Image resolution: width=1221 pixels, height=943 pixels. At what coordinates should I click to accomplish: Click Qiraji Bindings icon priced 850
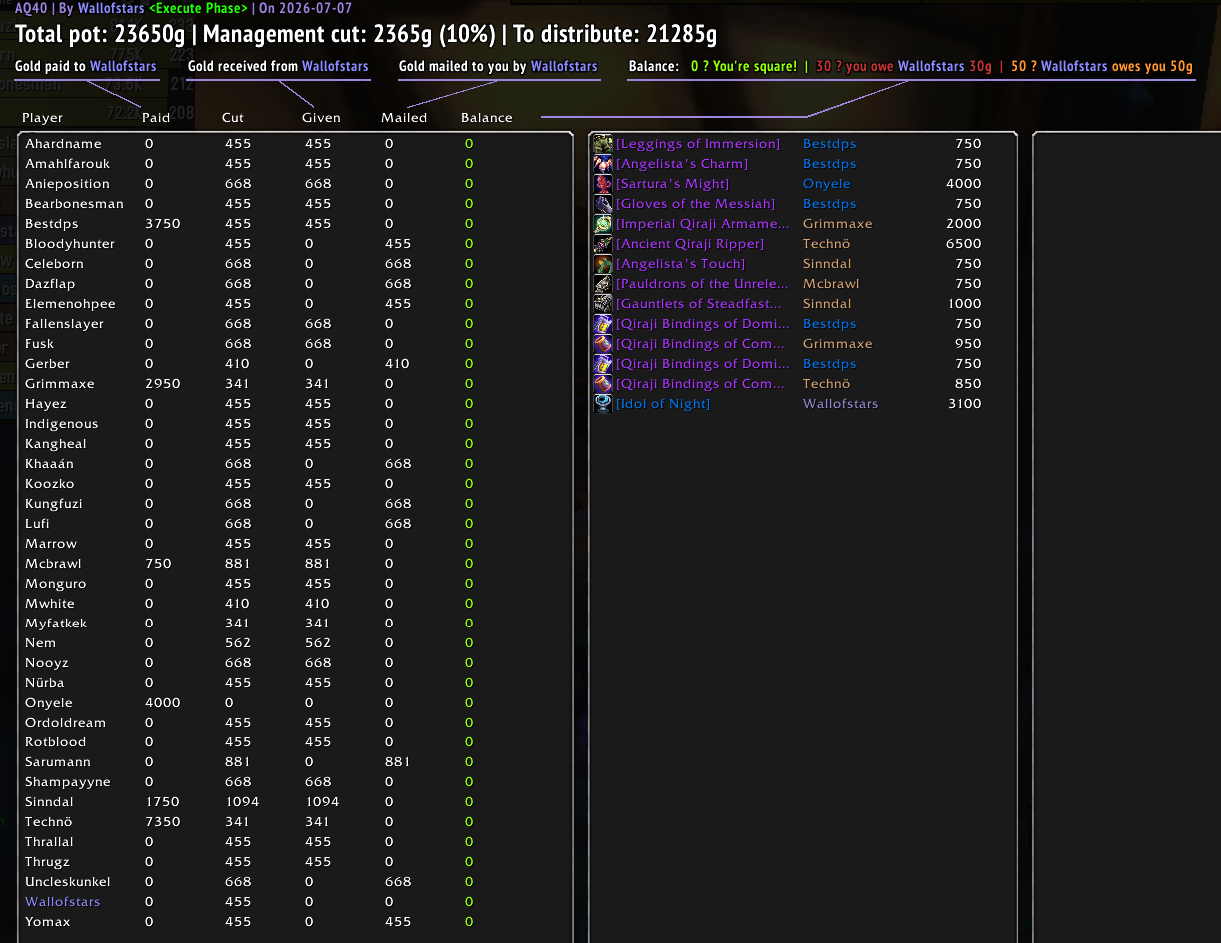pyautogui.click(x=603, y=384)
